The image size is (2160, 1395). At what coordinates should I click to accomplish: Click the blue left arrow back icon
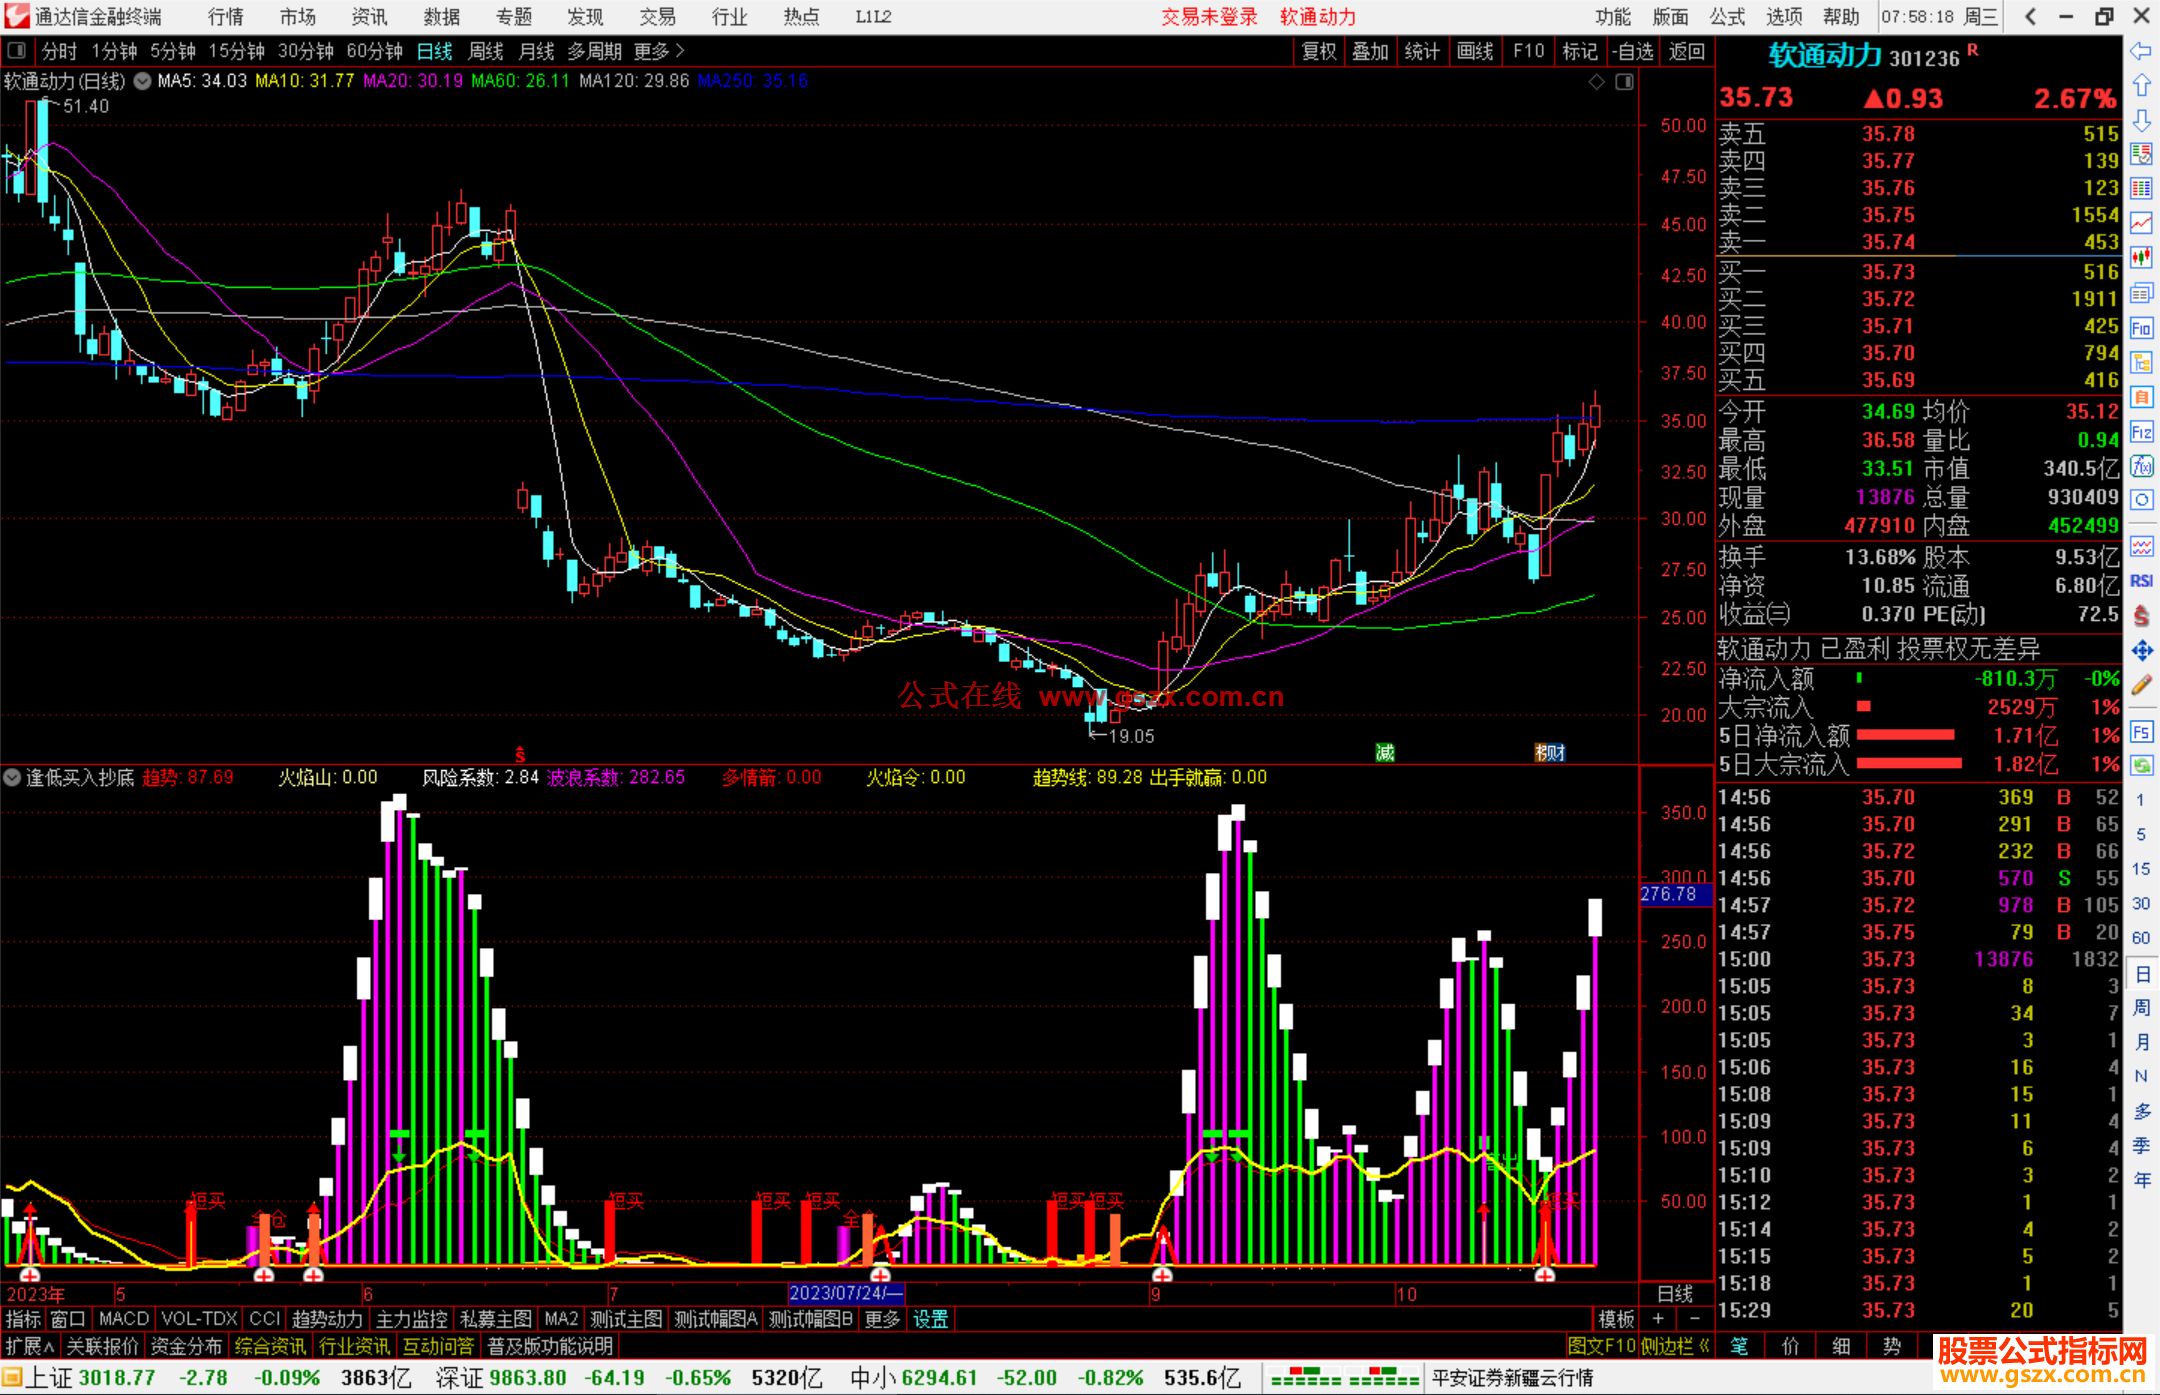click(2141, 51)
